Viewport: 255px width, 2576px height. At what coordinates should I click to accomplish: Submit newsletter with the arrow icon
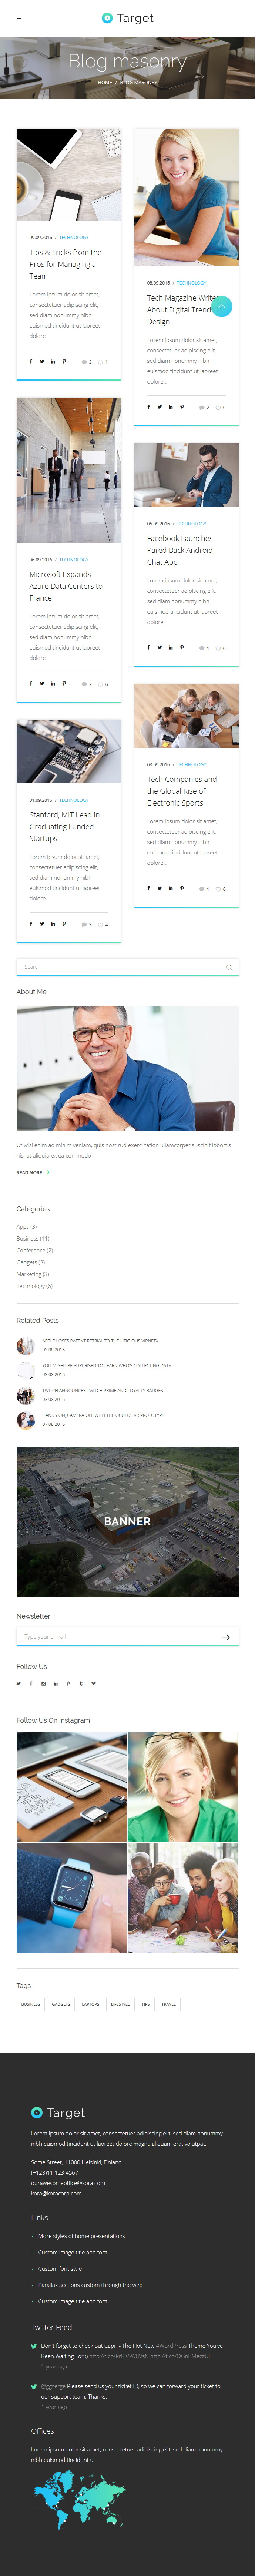(226, 1637)
